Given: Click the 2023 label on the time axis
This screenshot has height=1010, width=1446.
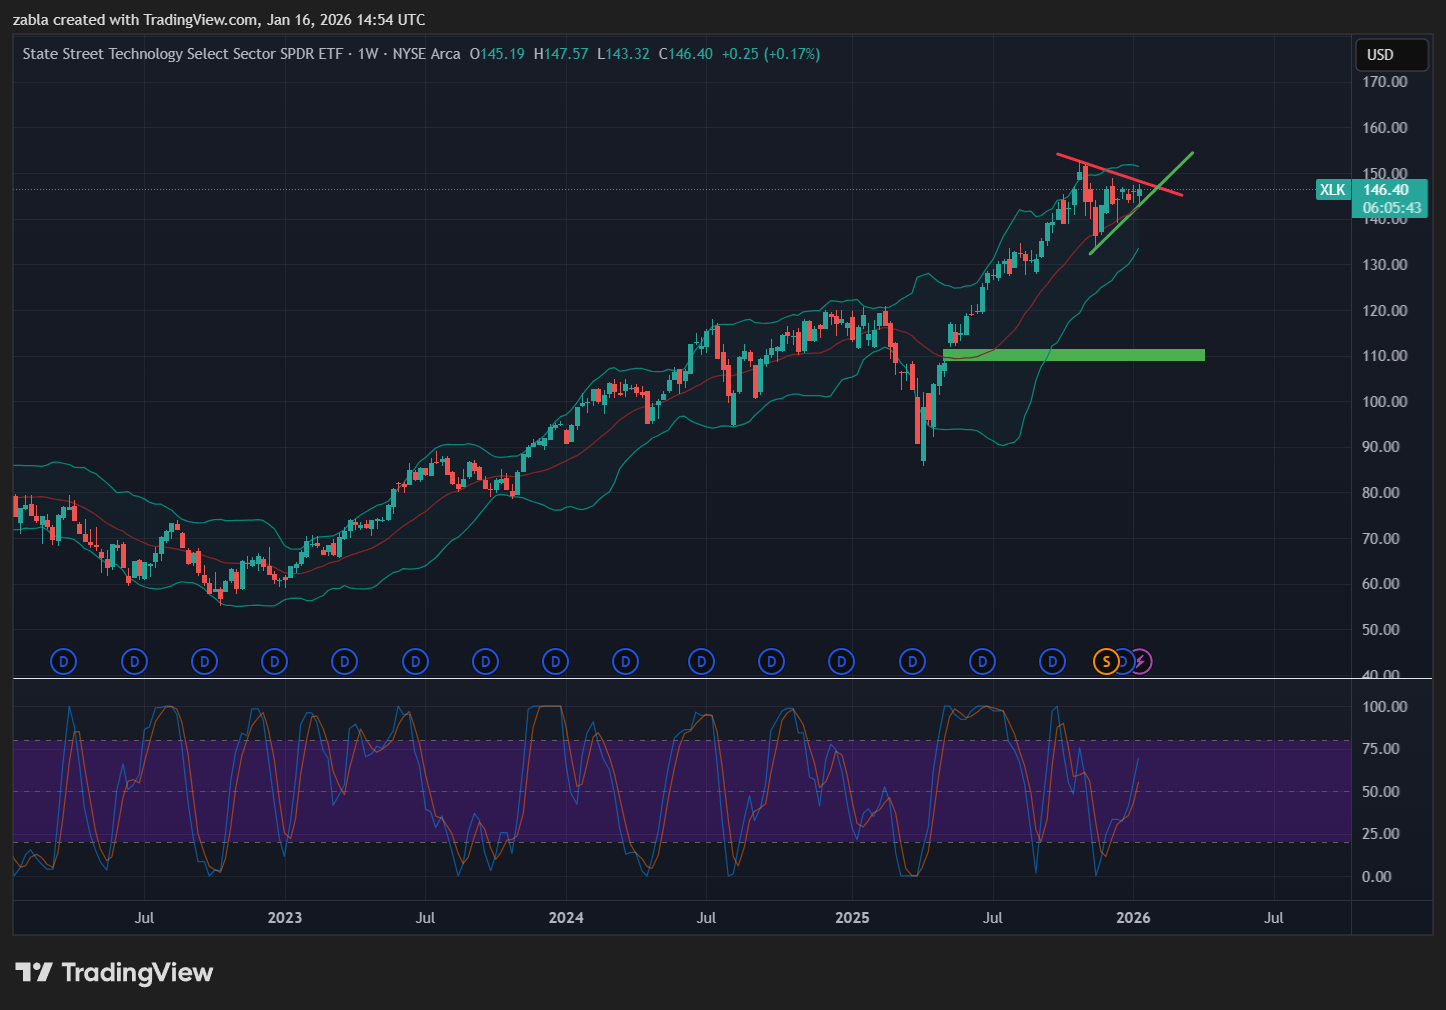Looking at the screenshot, I should point(285,918).
